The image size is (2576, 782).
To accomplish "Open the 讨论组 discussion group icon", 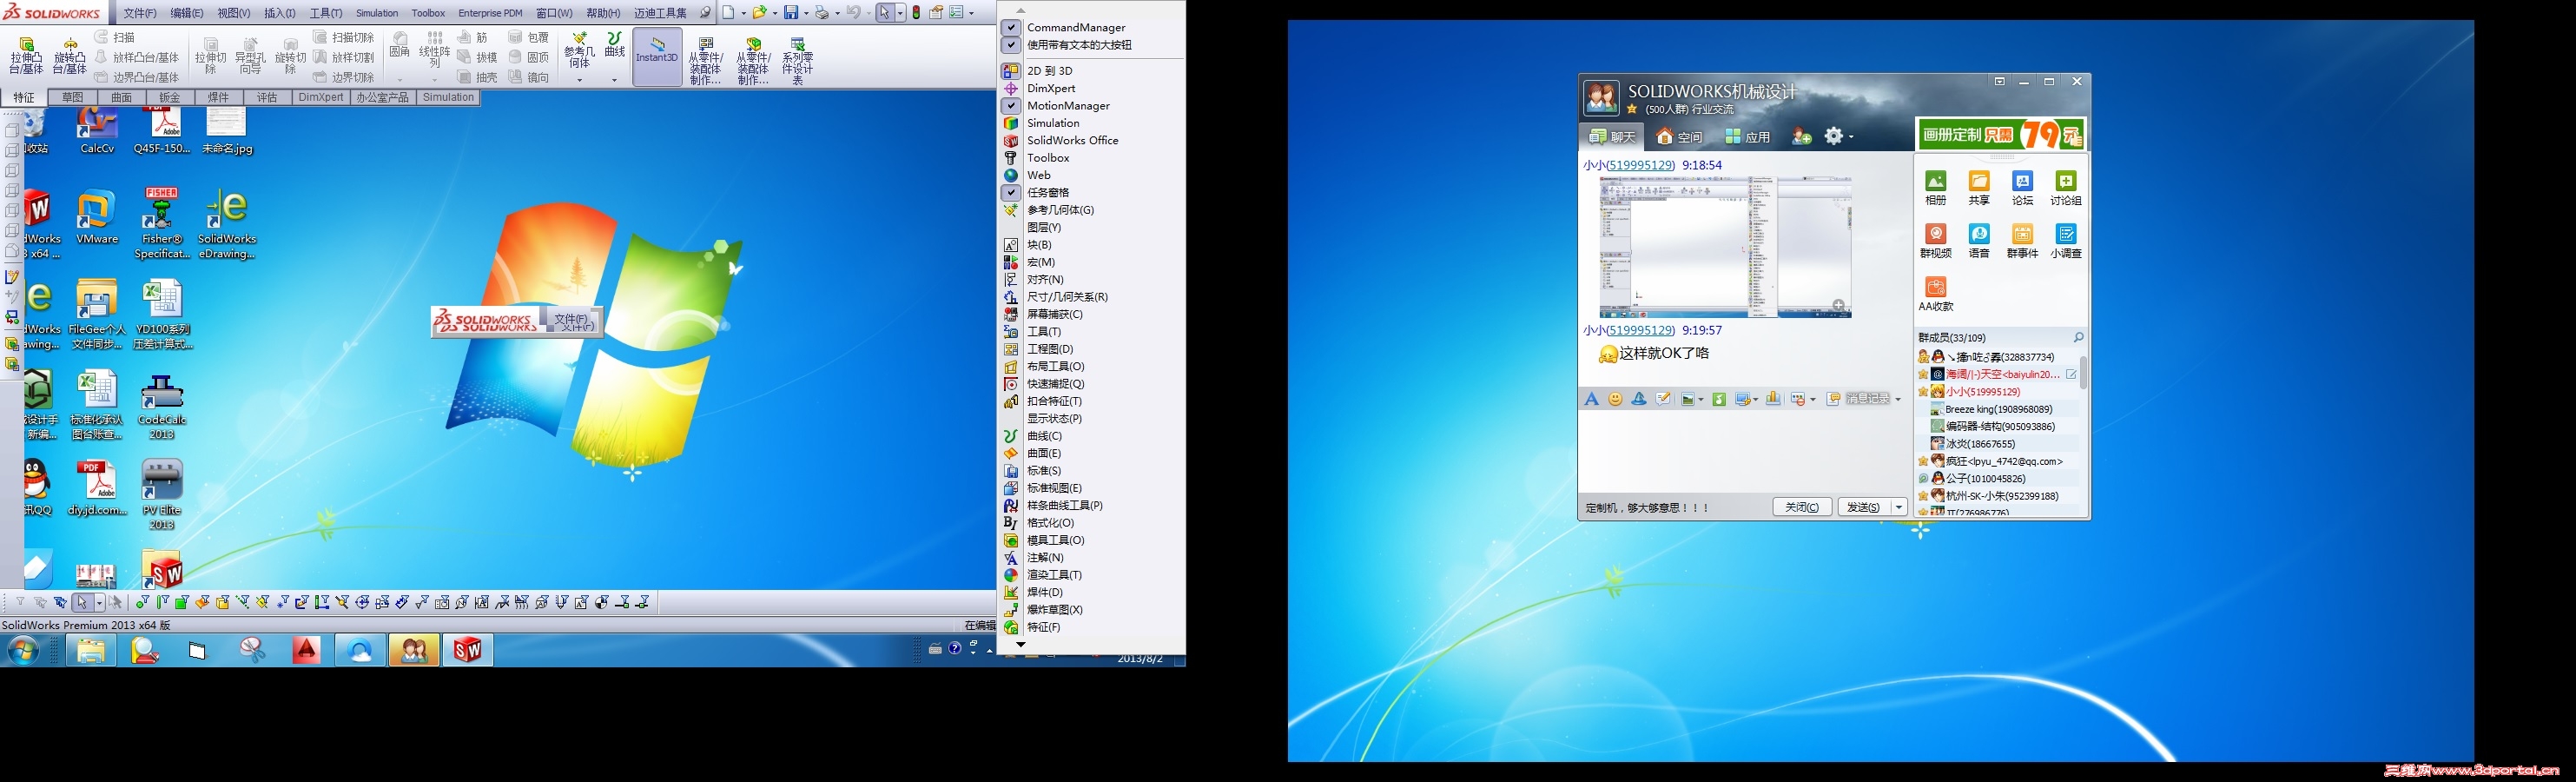I will point(2065,188).
